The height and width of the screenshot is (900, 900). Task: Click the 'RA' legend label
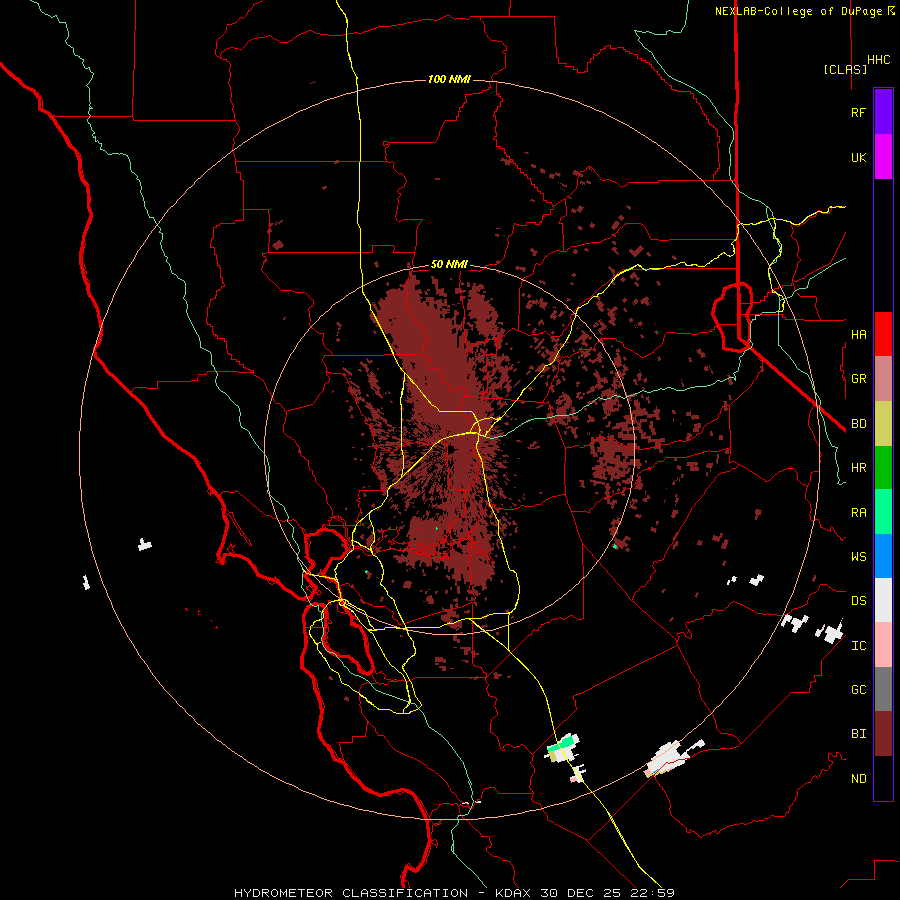858,513
